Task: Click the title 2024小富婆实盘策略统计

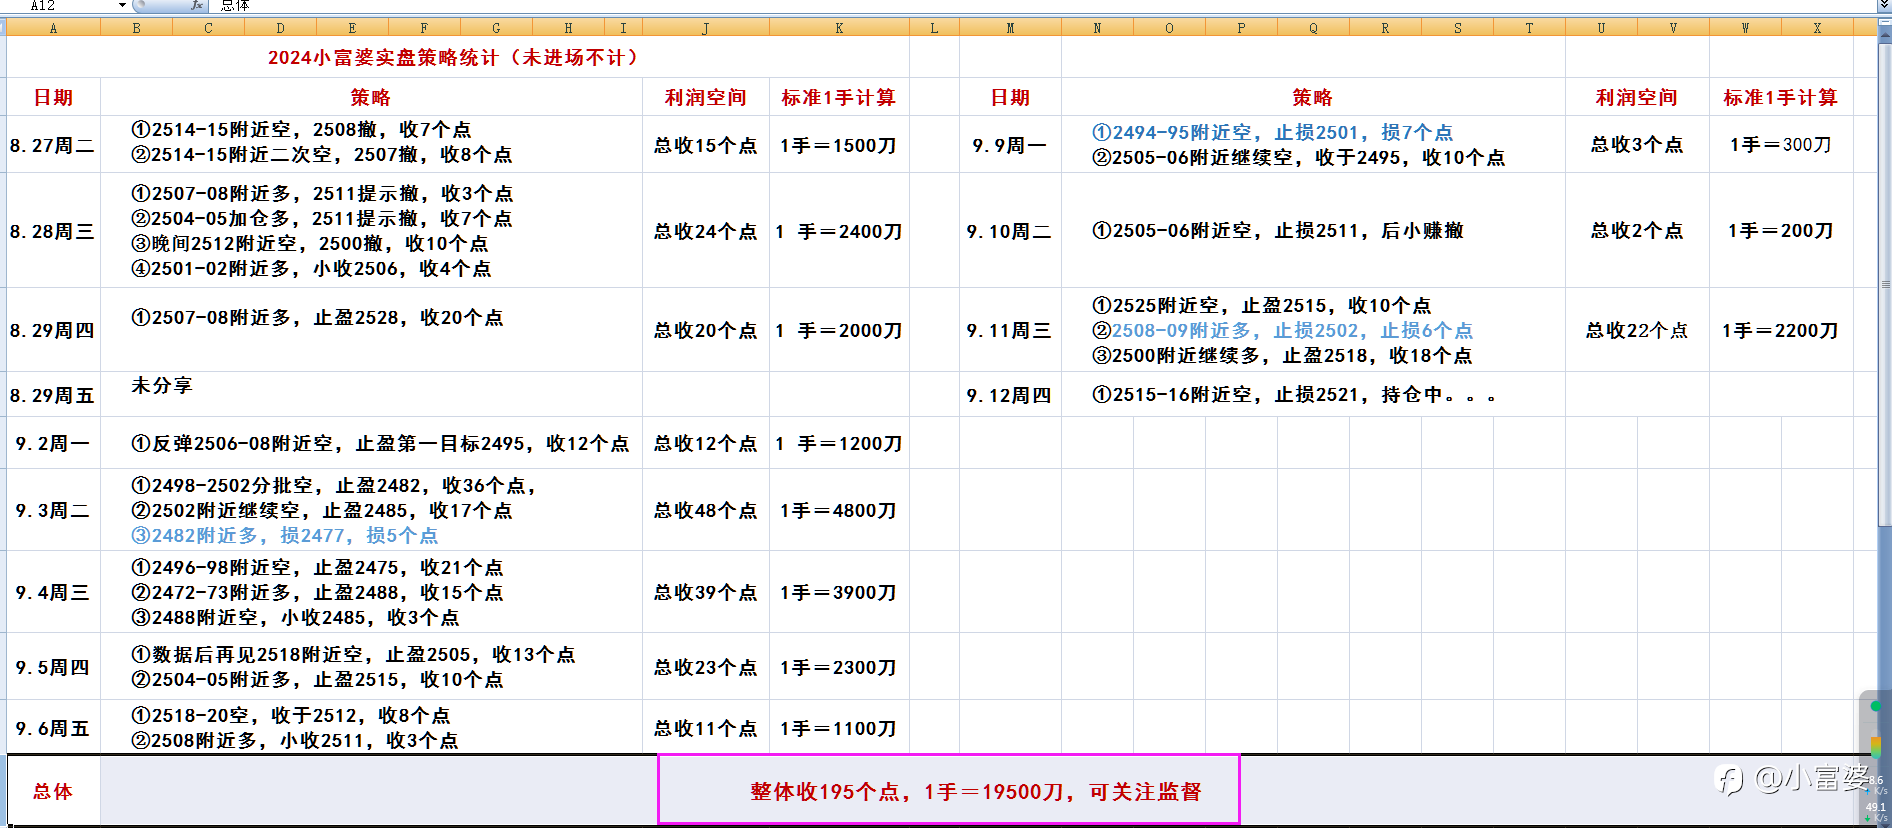Action: click(453, 58)
